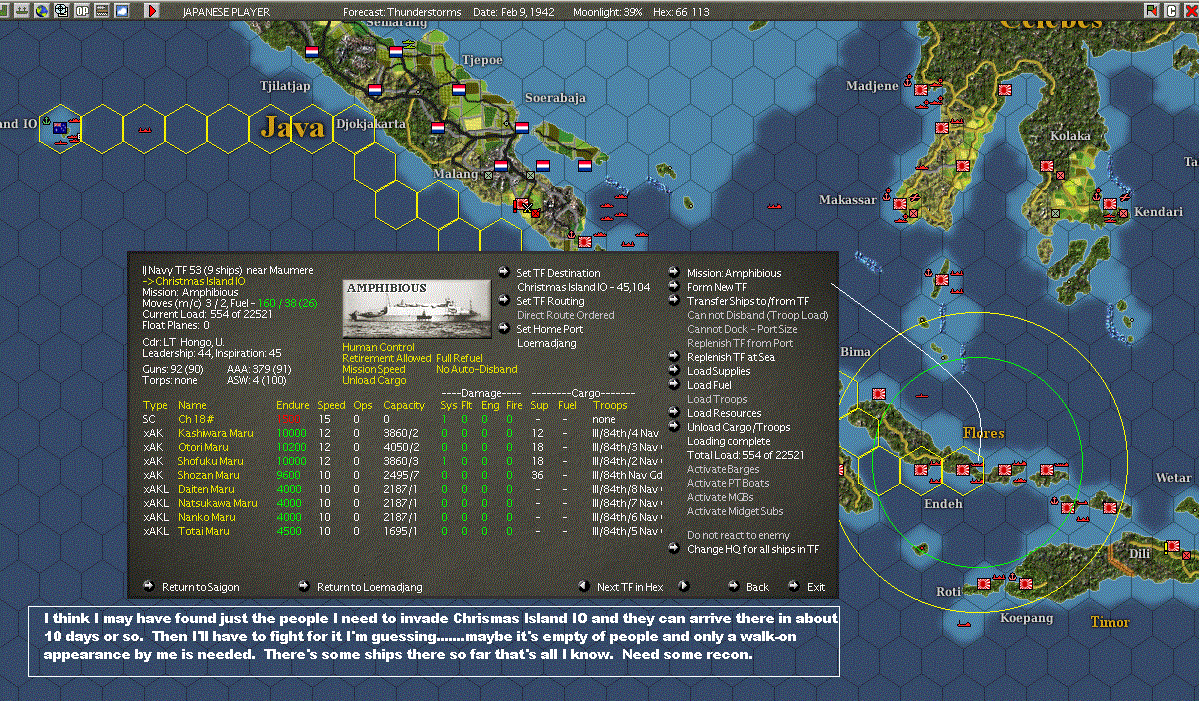Sort ship list by Endure column
This screenshot has width=1199, height=701.
(292, 405)
